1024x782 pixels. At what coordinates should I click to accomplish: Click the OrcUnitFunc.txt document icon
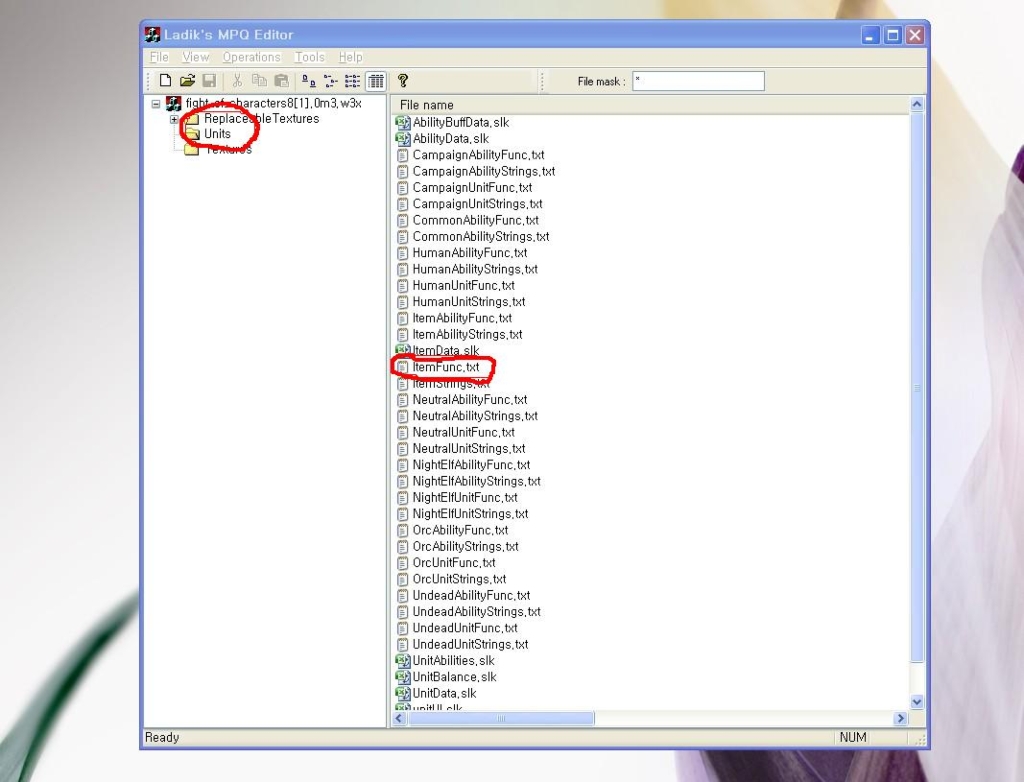pos(403,563)
